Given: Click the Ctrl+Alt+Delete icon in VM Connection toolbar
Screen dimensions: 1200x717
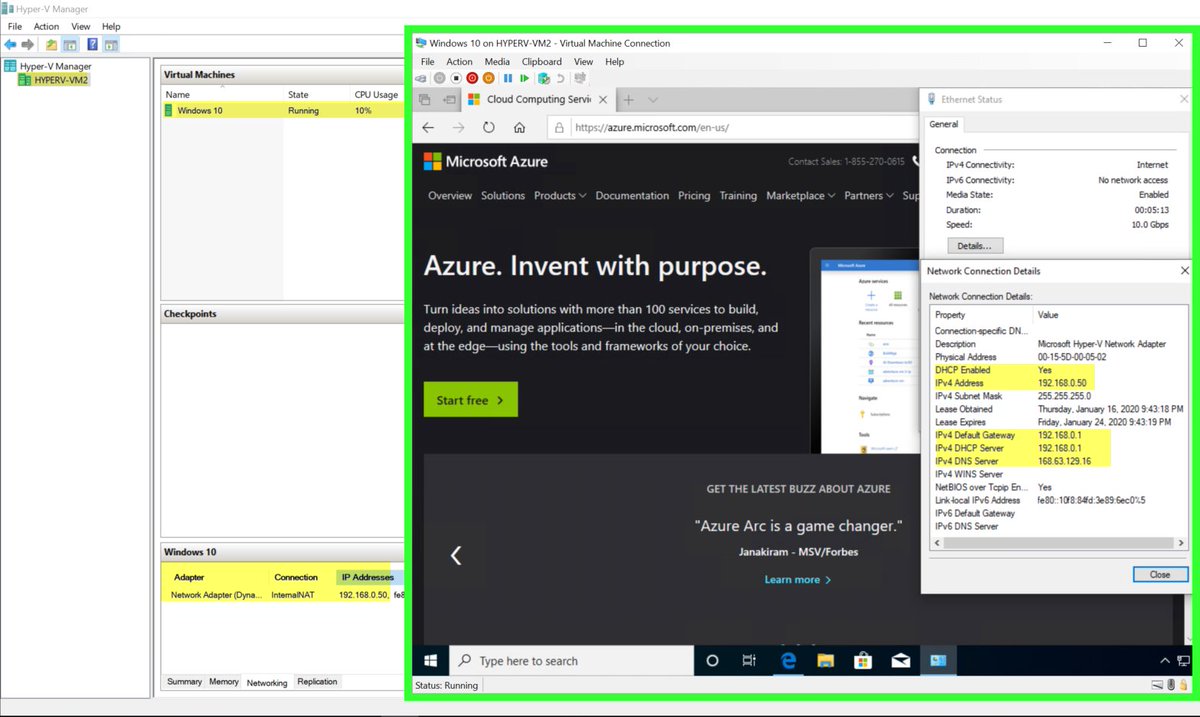Looking at the screenshot, I should [423, 78].
